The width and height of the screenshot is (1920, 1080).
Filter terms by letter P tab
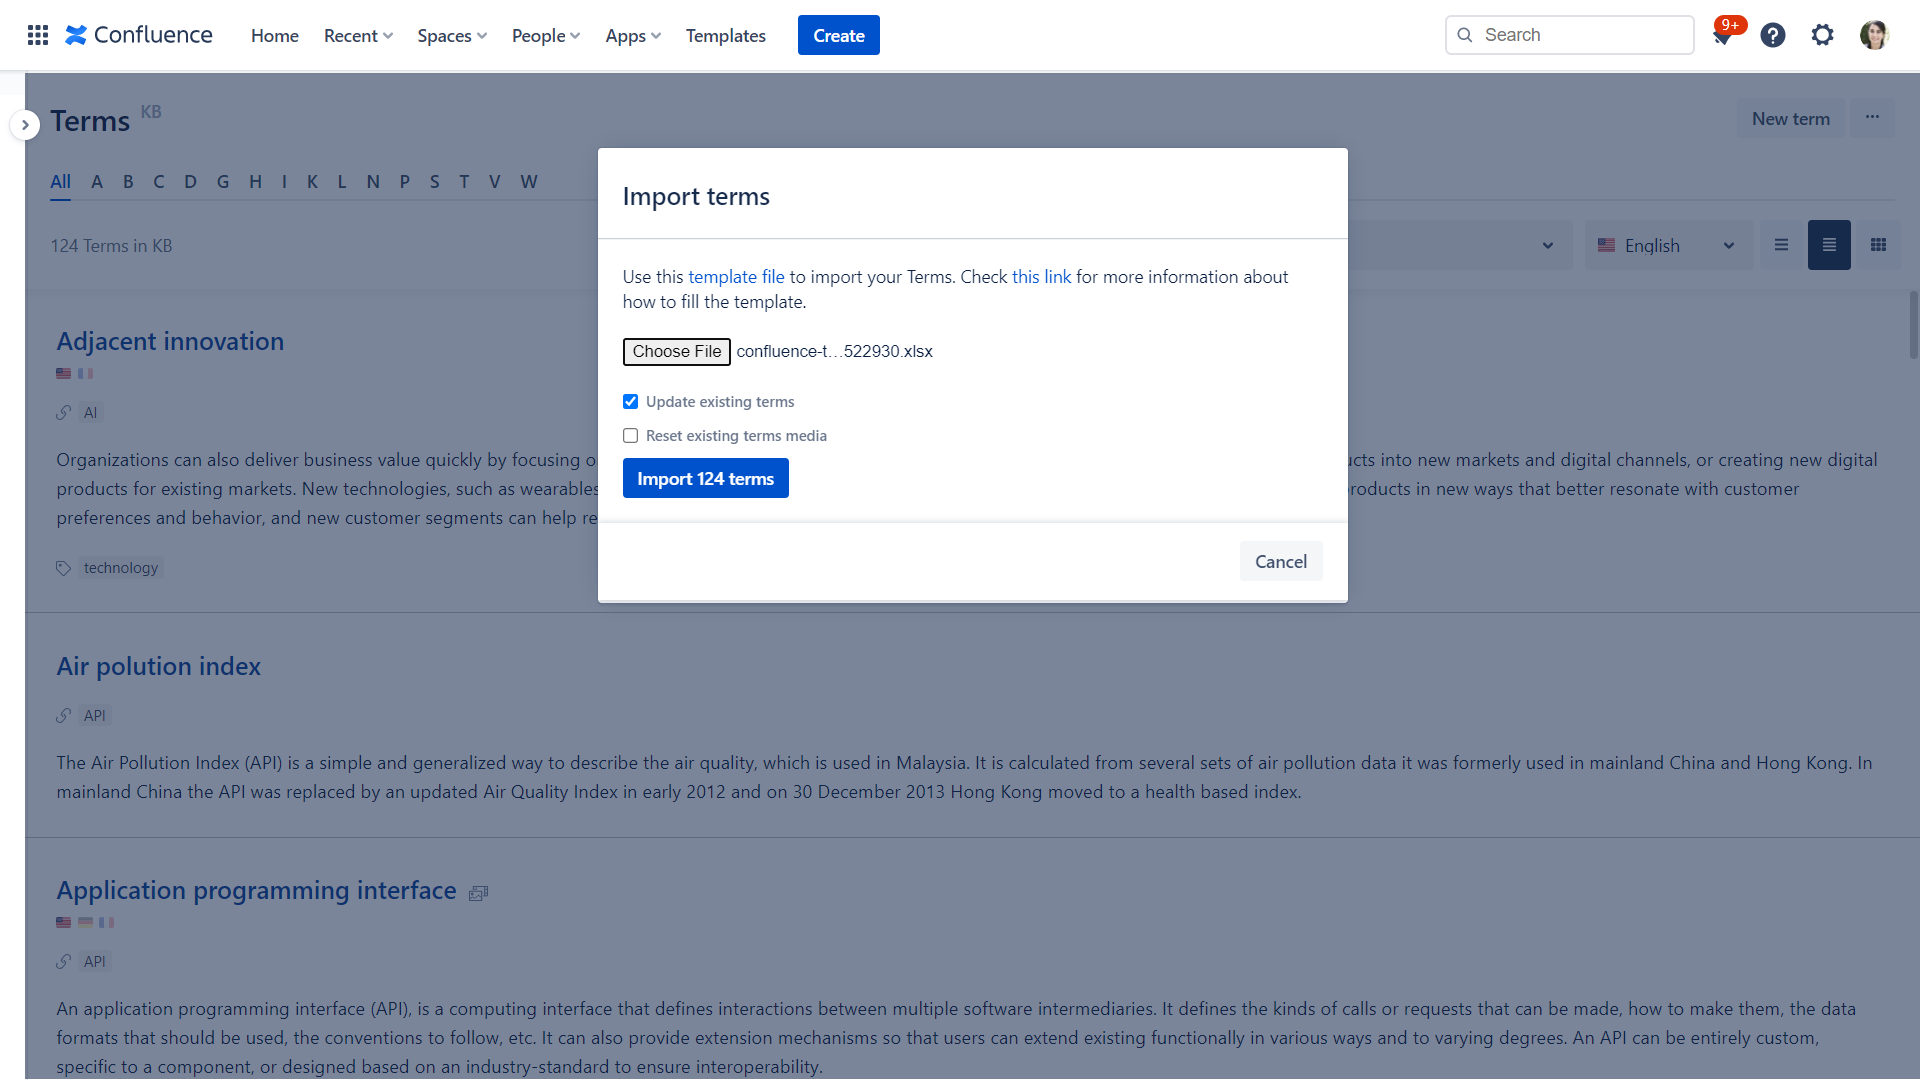(x=404, y=182)
